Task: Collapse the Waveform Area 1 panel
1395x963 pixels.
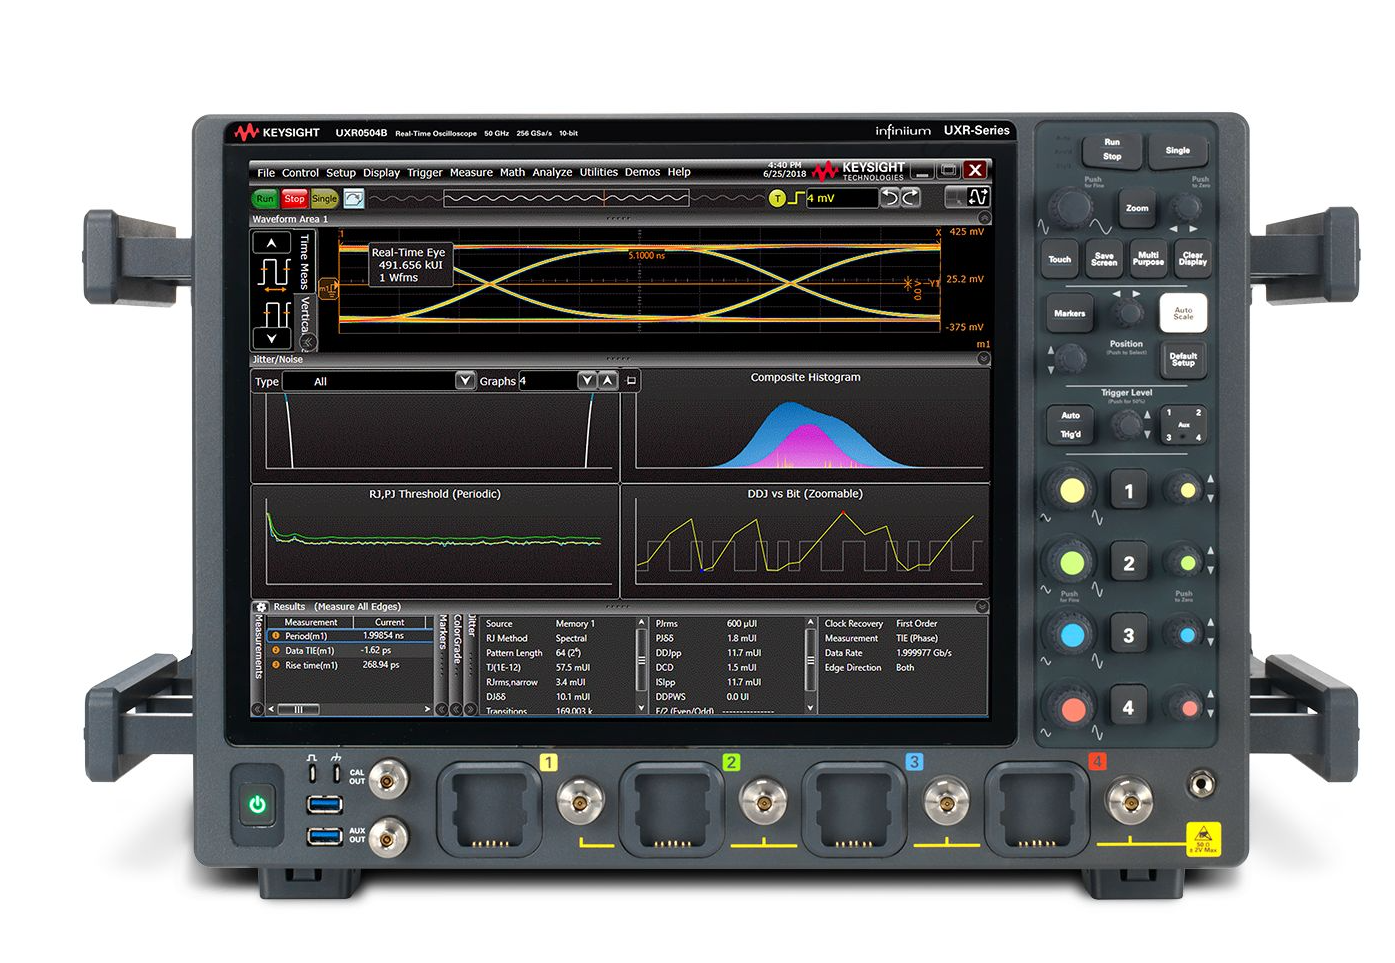Action: (x=984, y=218)
